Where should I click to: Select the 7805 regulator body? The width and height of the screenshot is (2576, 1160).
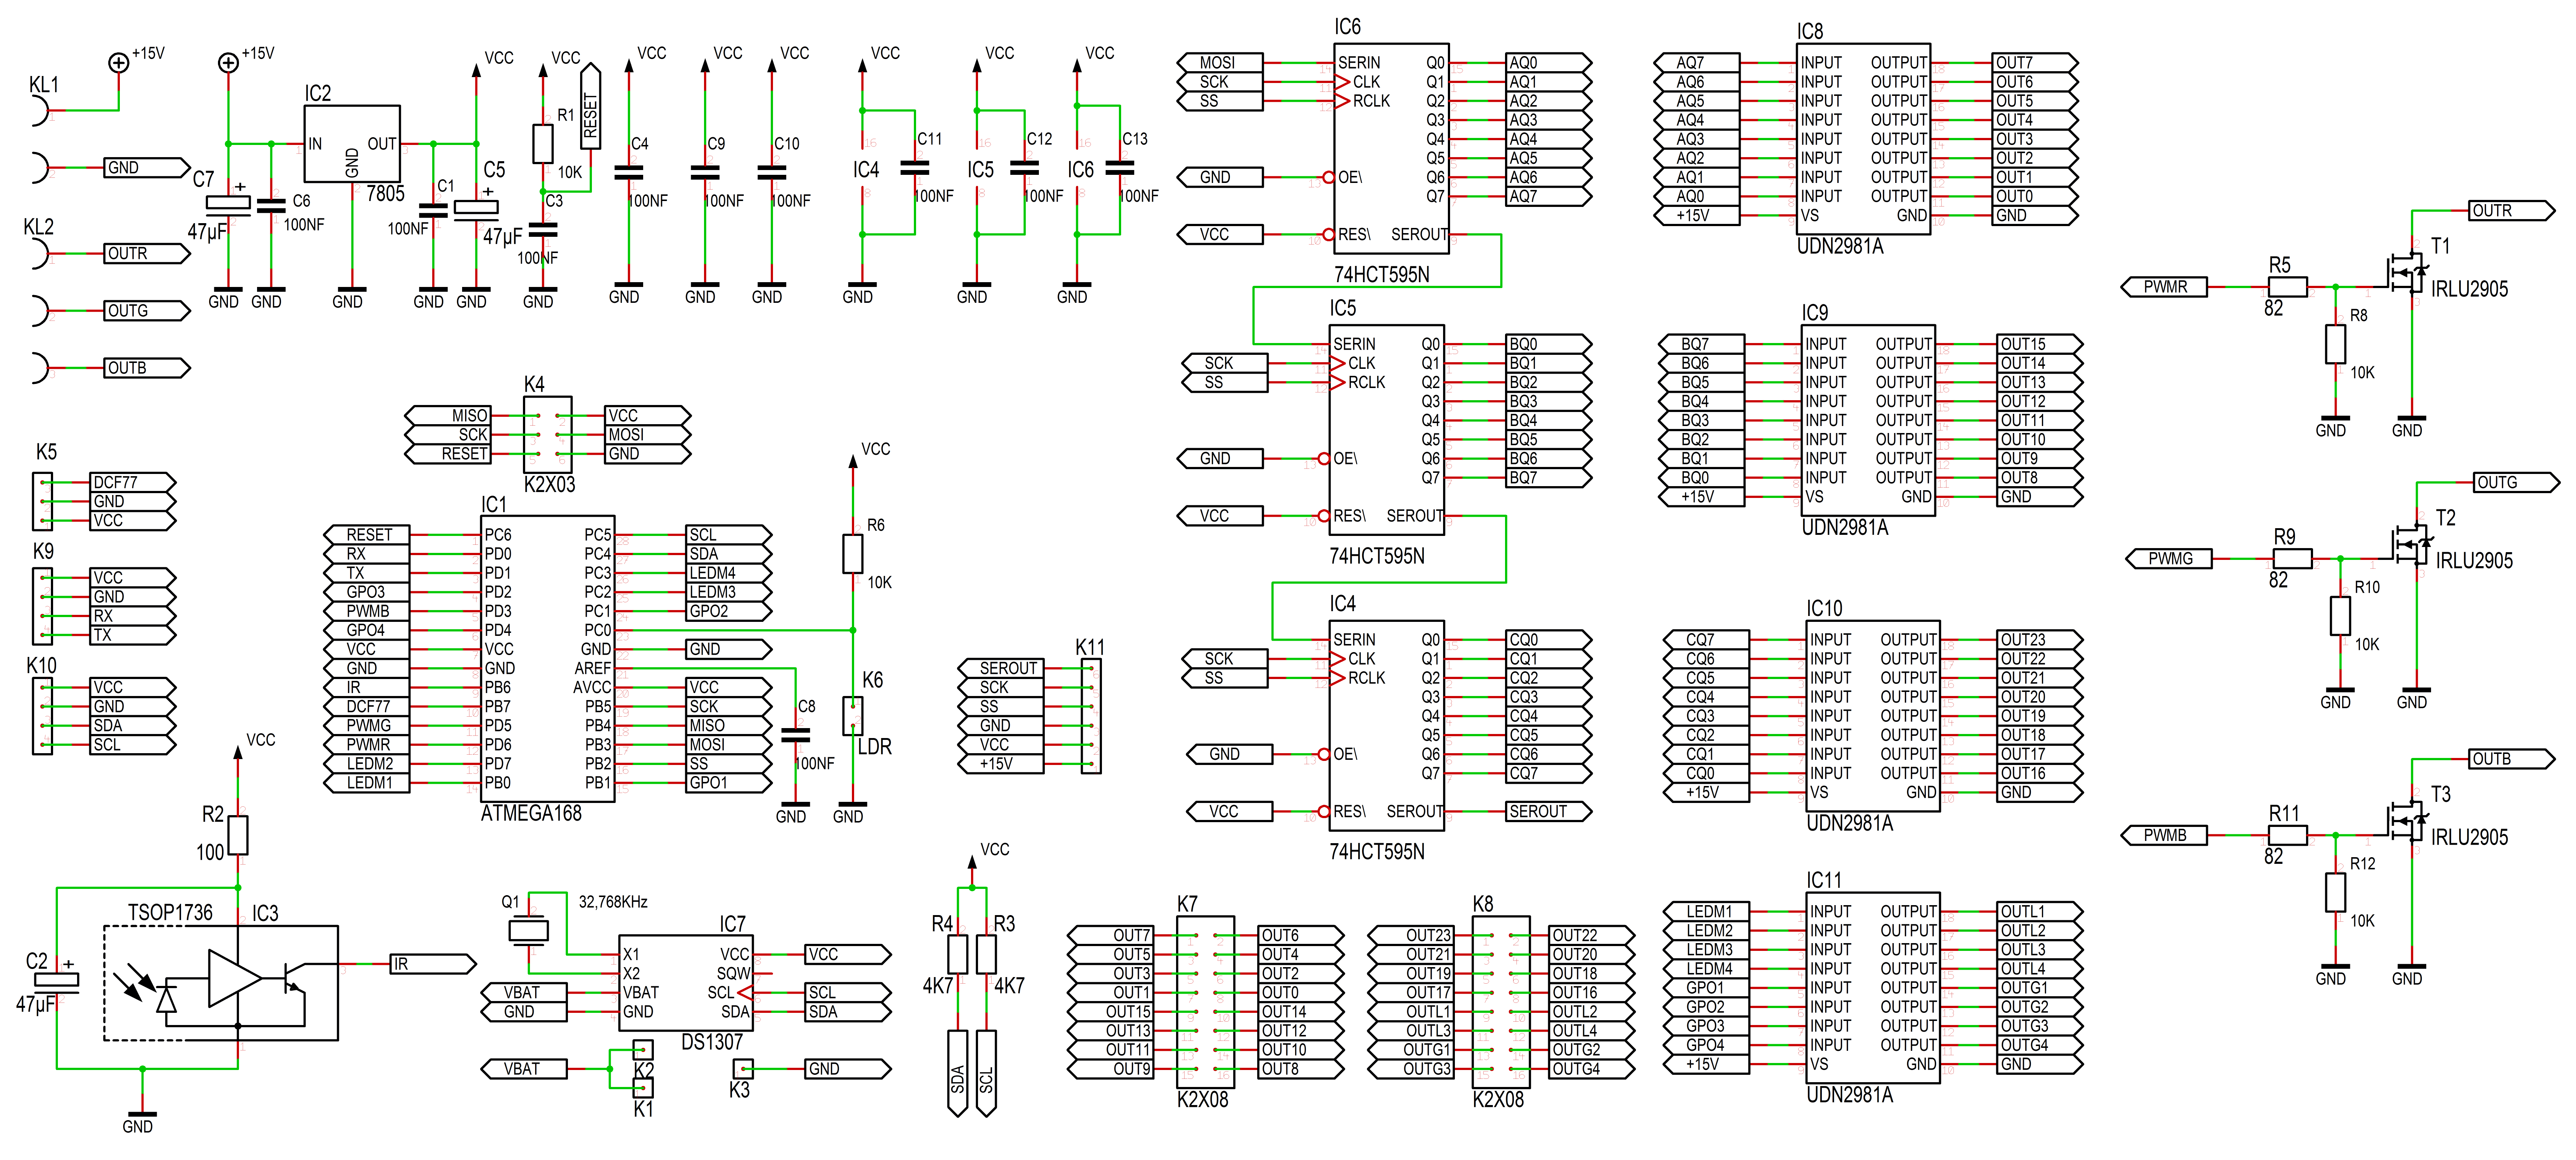(x=352, y=144)
